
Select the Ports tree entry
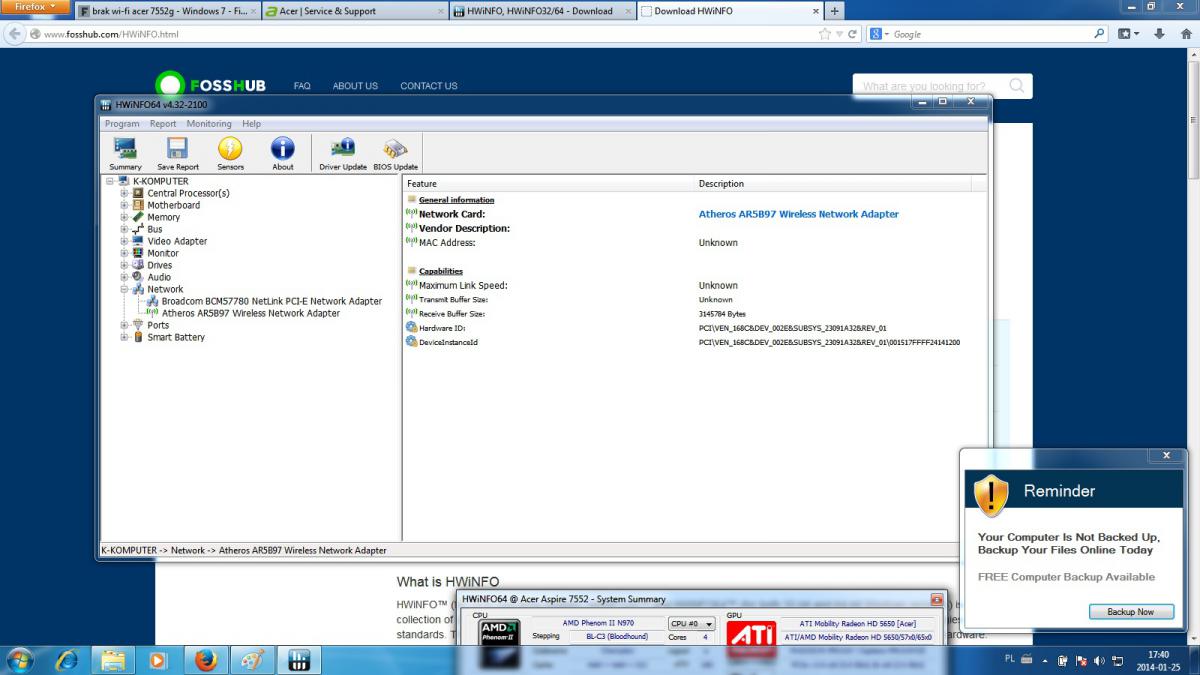coord(158,325)
